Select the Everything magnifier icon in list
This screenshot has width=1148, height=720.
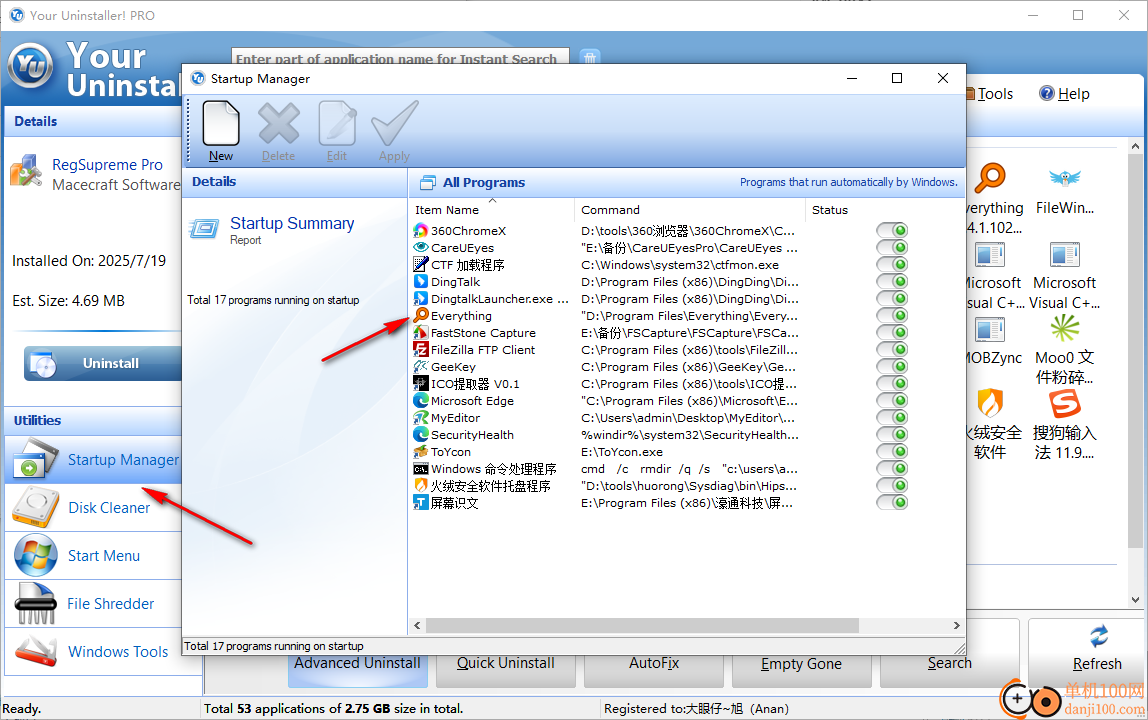pos(420,316)
